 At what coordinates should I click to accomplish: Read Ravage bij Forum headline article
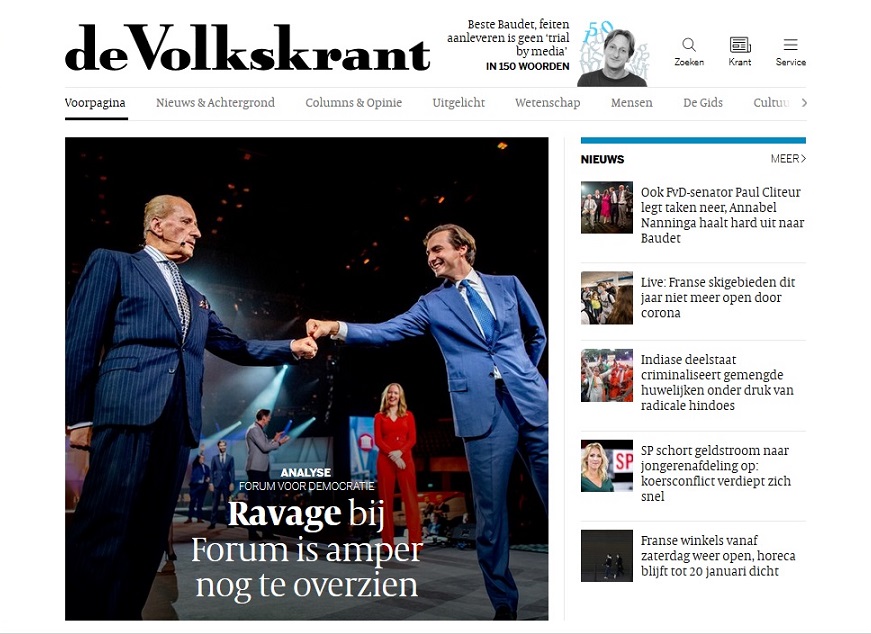[x=307, y=549]
